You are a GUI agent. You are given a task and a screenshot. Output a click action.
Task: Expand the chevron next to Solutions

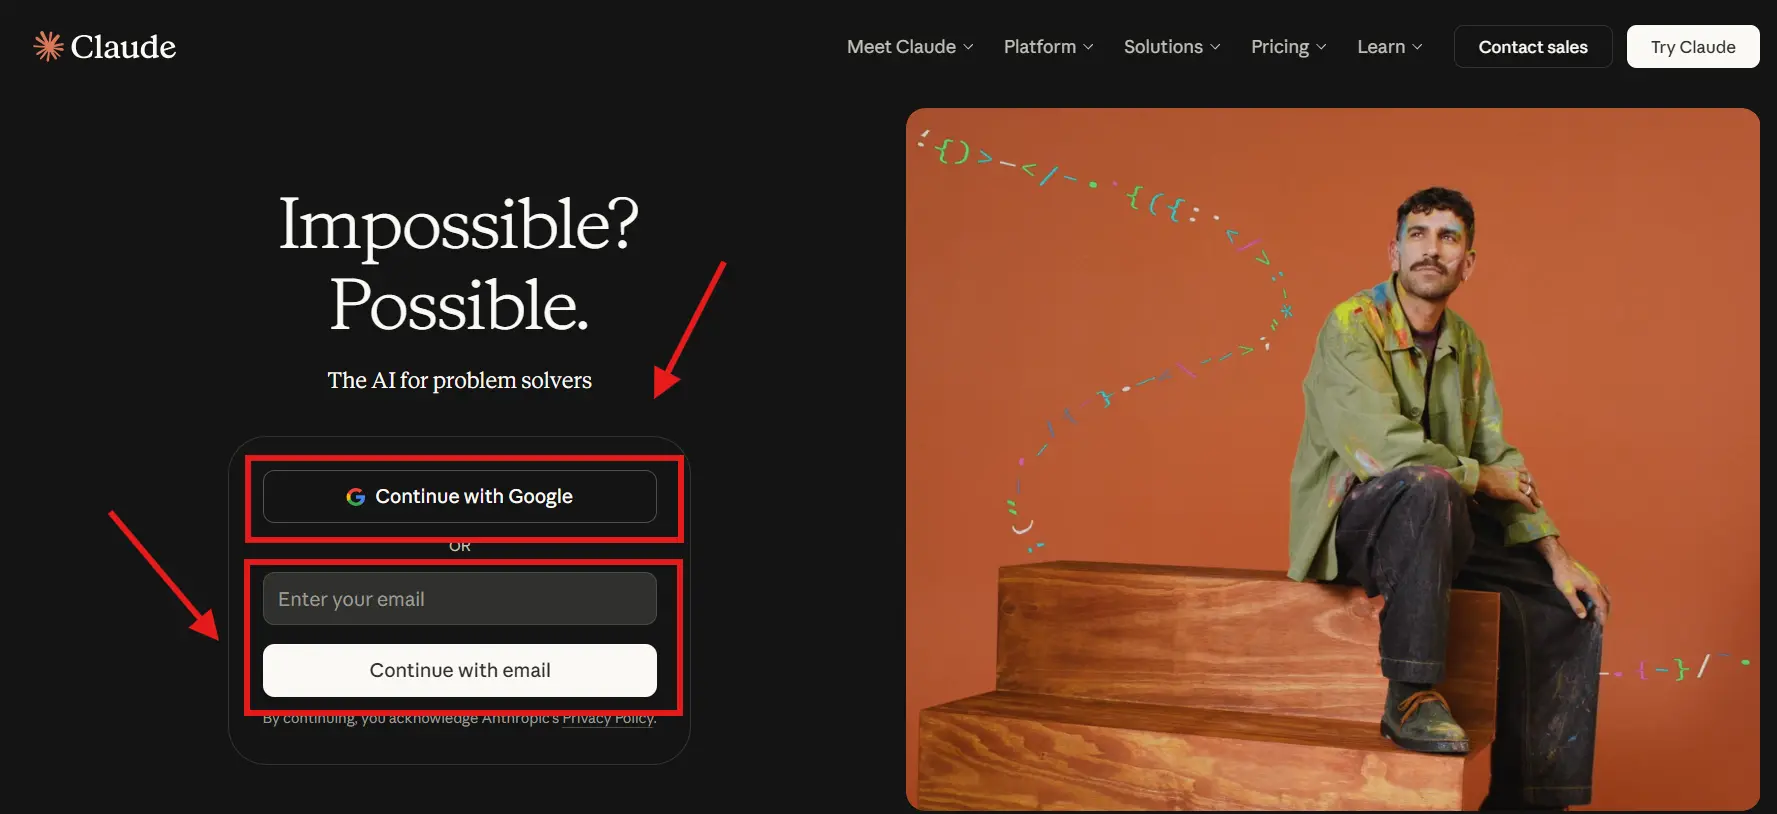(1216, 47)
